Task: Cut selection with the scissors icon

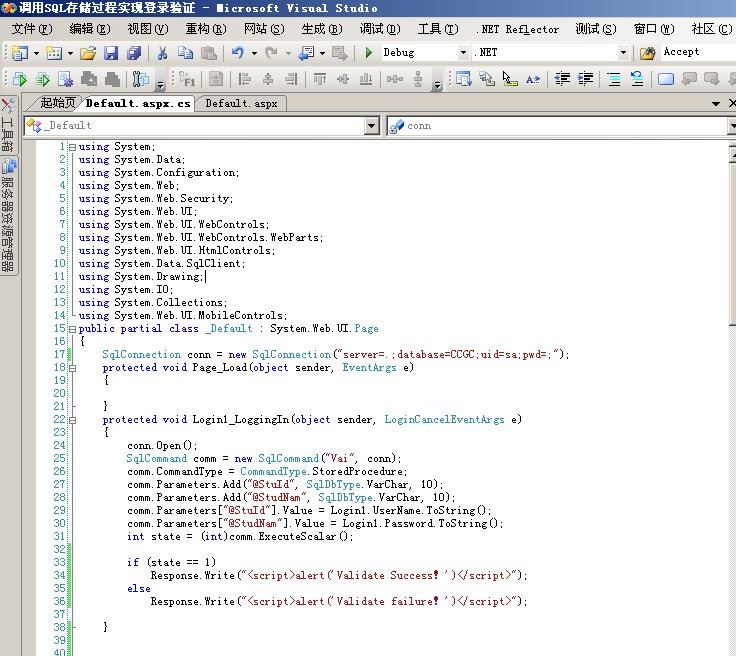Action: tap(162, 53)
